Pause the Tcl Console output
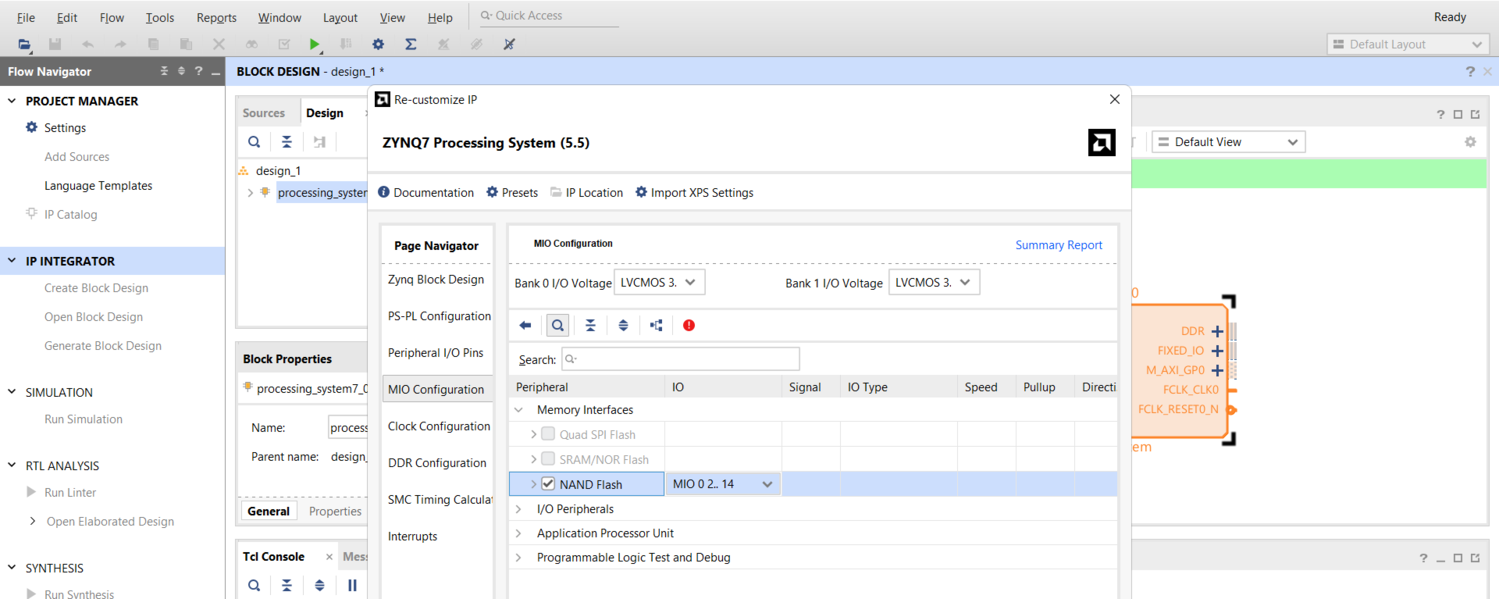 [352, 585]
